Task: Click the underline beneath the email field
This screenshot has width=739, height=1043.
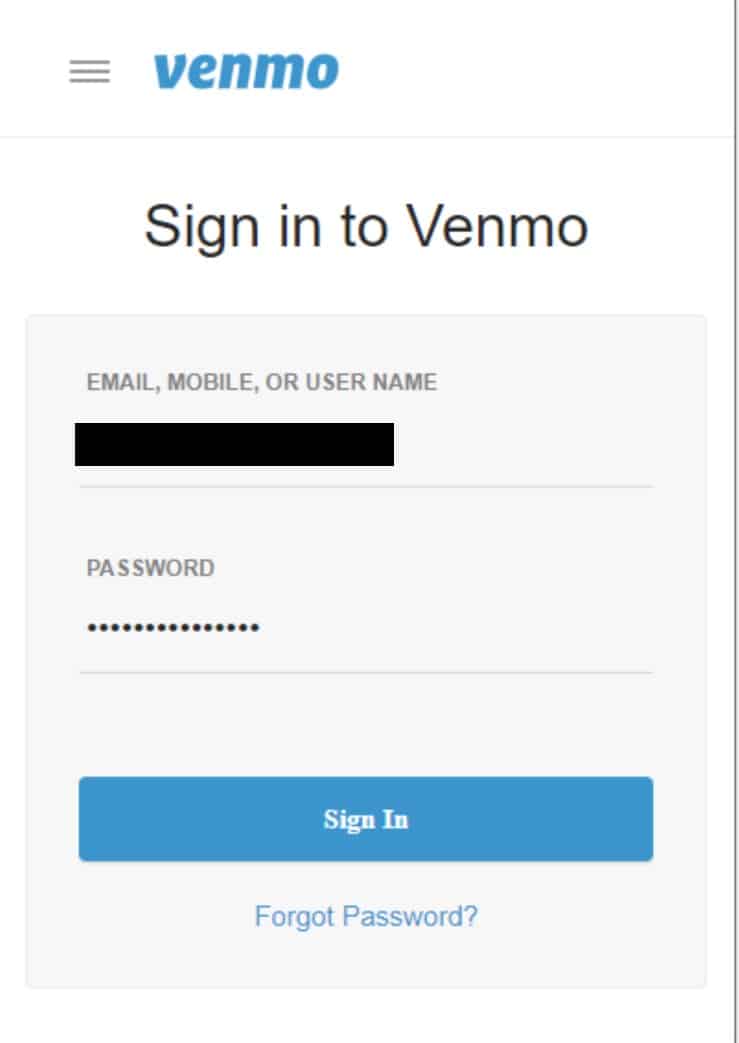Action: pos(366,487)
